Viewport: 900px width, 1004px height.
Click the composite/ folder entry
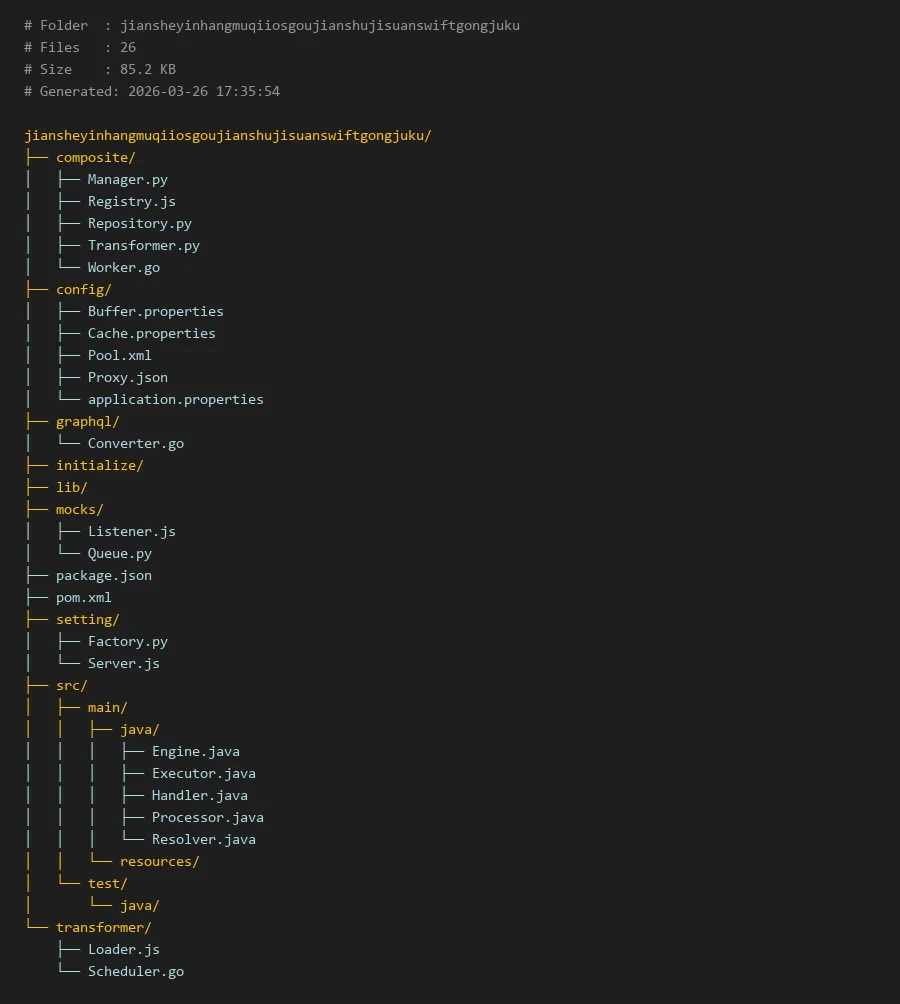pos(95,157)
